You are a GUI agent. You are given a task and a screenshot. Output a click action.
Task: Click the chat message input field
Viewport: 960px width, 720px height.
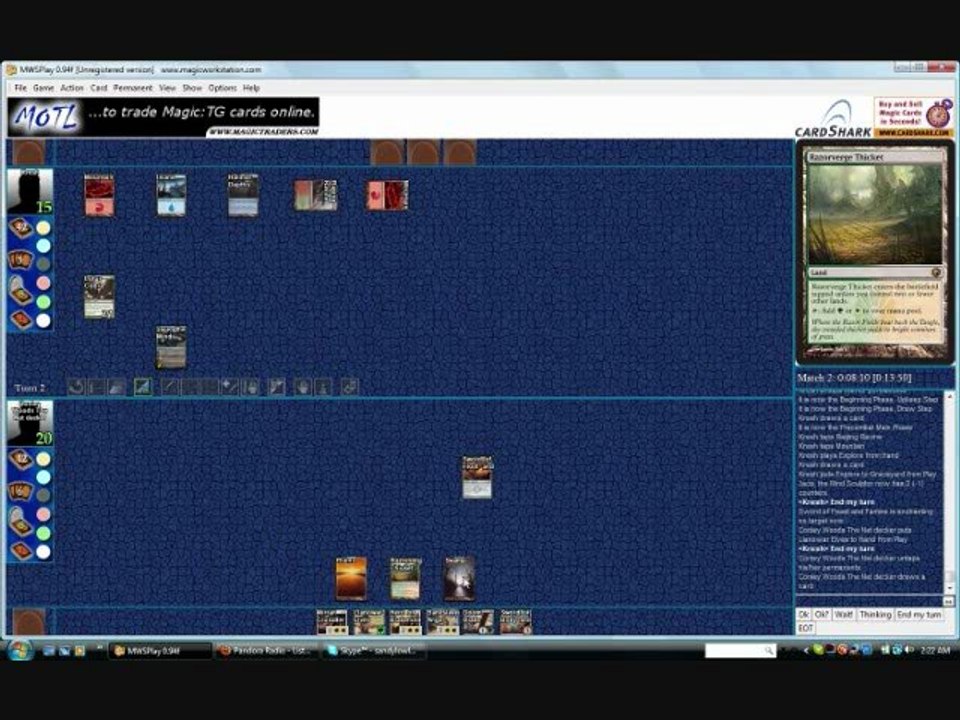click(x=869, y=601)
